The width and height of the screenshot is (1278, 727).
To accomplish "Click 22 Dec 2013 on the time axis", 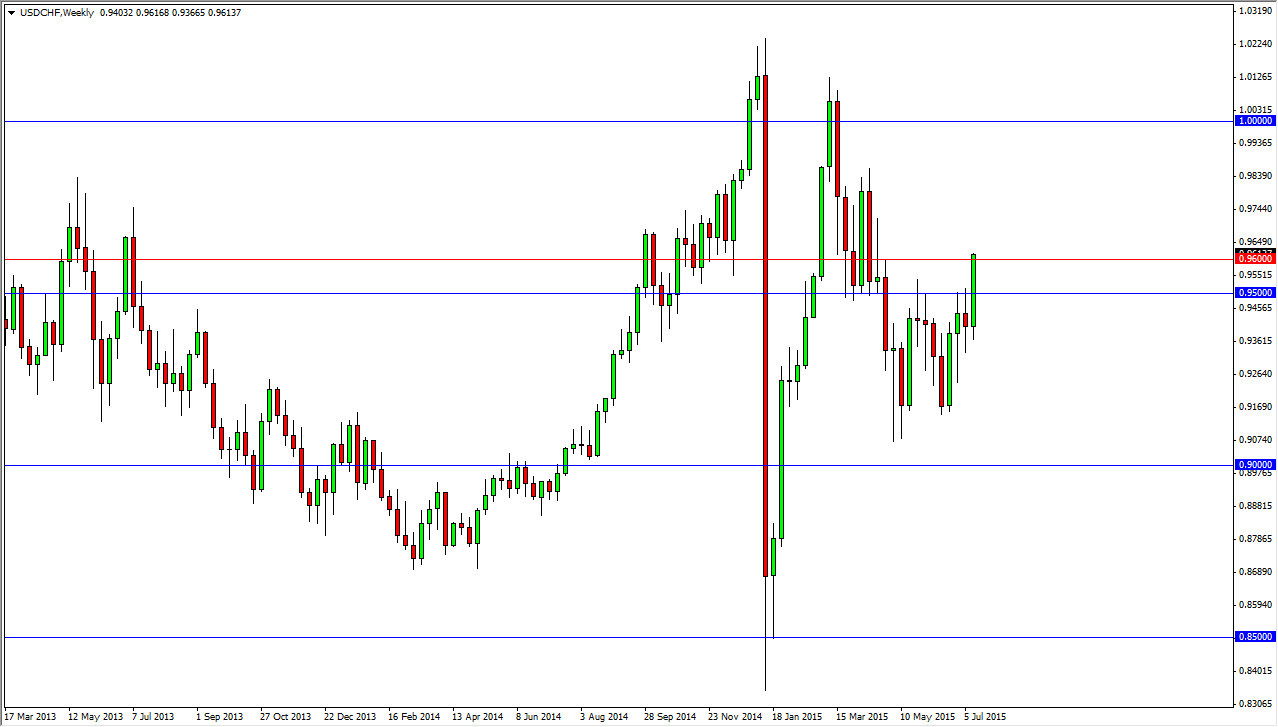I will pos(348,717).
